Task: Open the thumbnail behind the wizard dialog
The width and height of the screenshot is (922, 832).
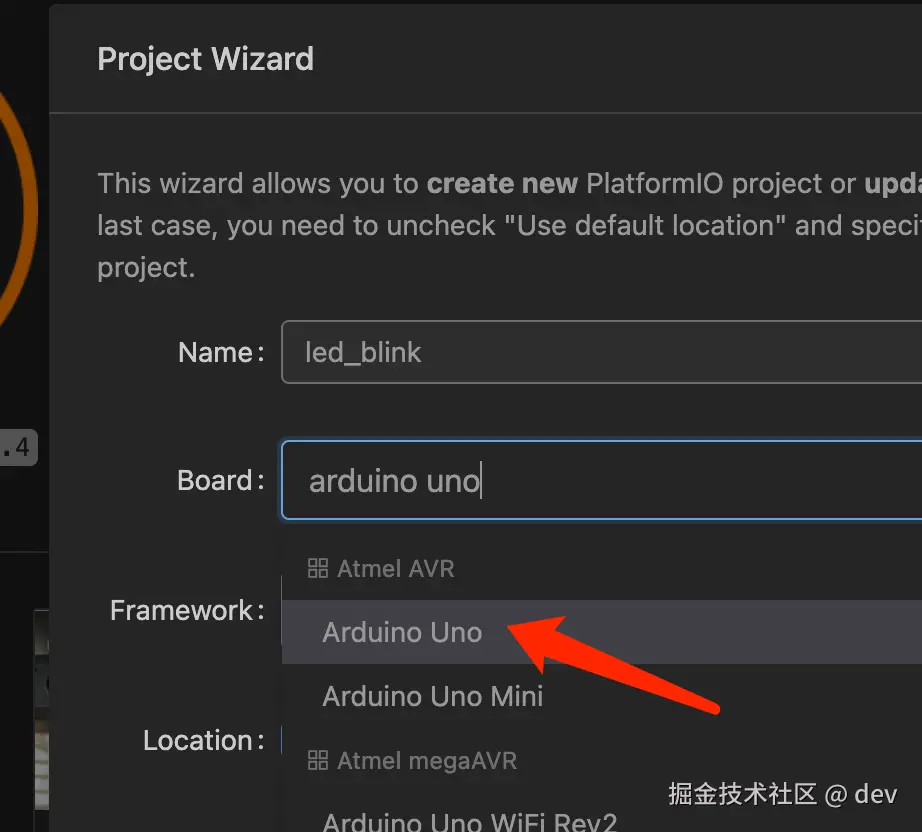Action: (40, 720)
